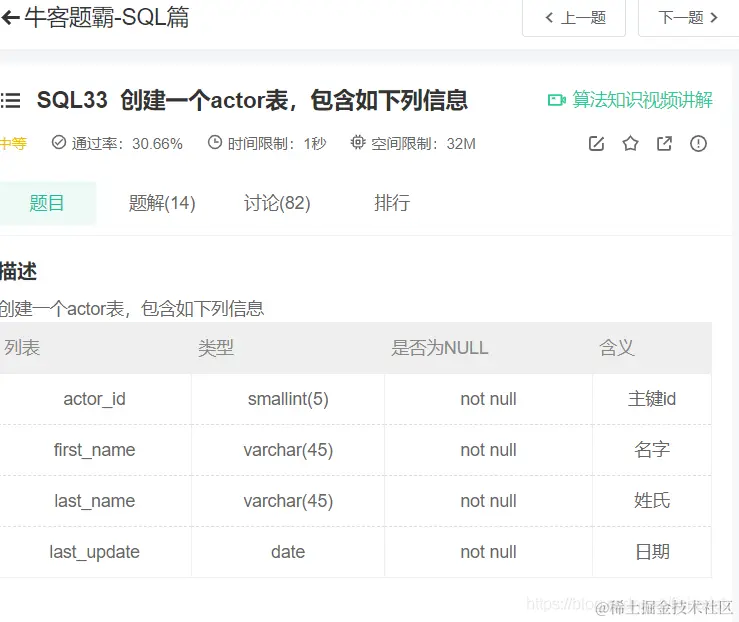Open 算法知识视频讲解 video link
The height and width of the screenshot is (622, 739).
pos(630,100)
